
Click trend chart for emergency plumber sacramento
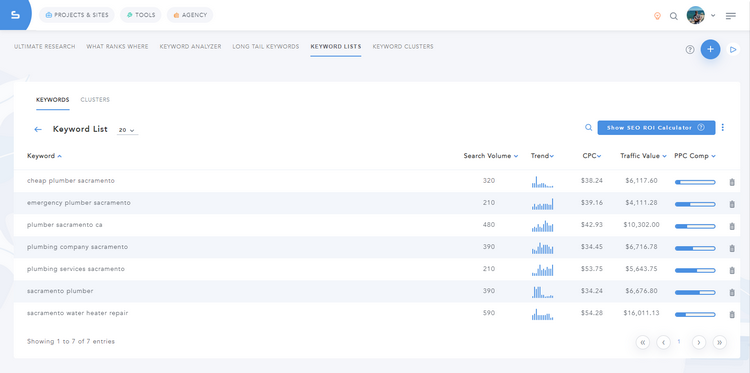pos(542,204)
